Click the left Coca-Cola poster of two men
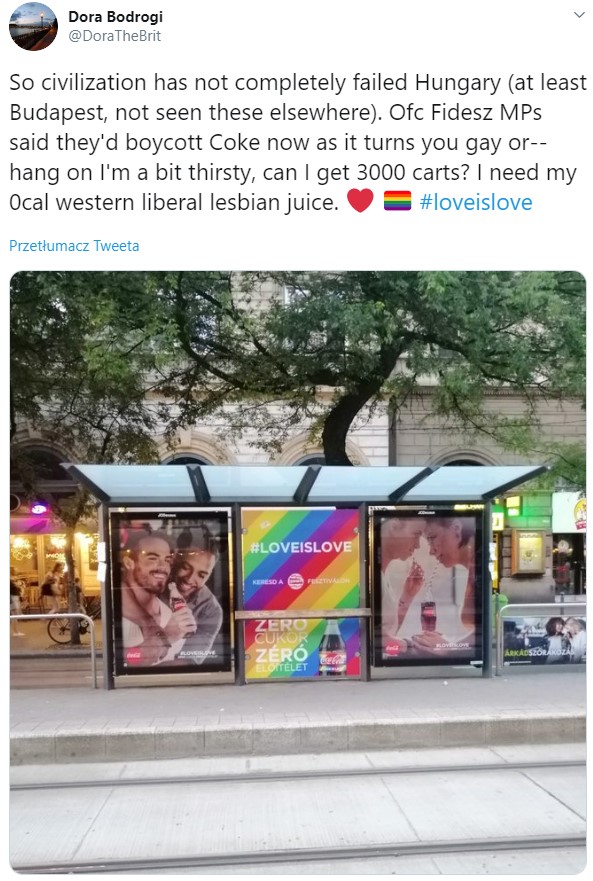593x881 pixels. (170, 591)
